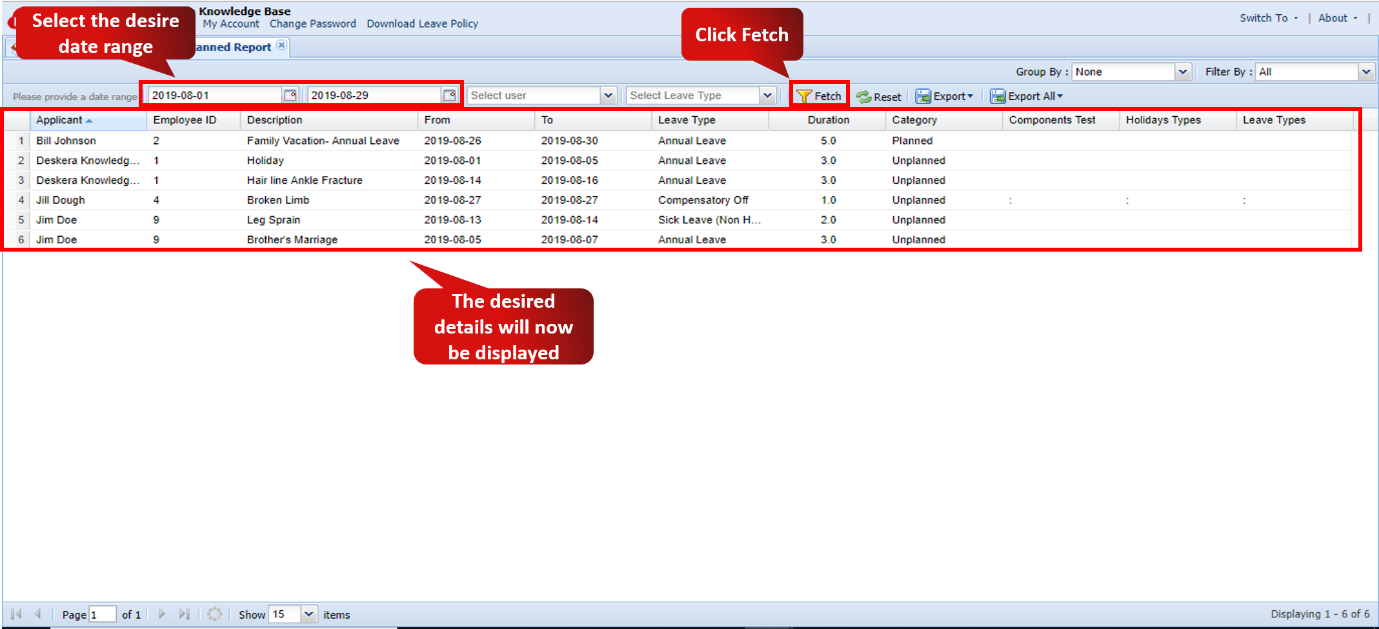
Task: Sort the table by the Applicant column
Action: (62, 119)
